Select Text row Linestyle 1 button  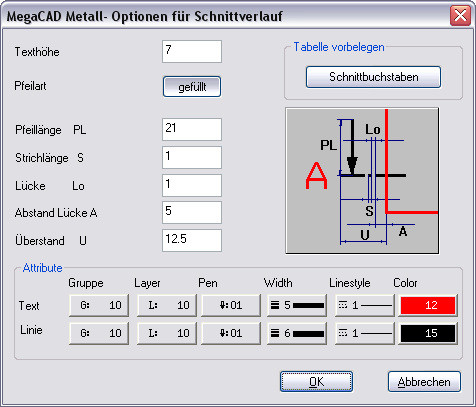(x=365, y=305)
